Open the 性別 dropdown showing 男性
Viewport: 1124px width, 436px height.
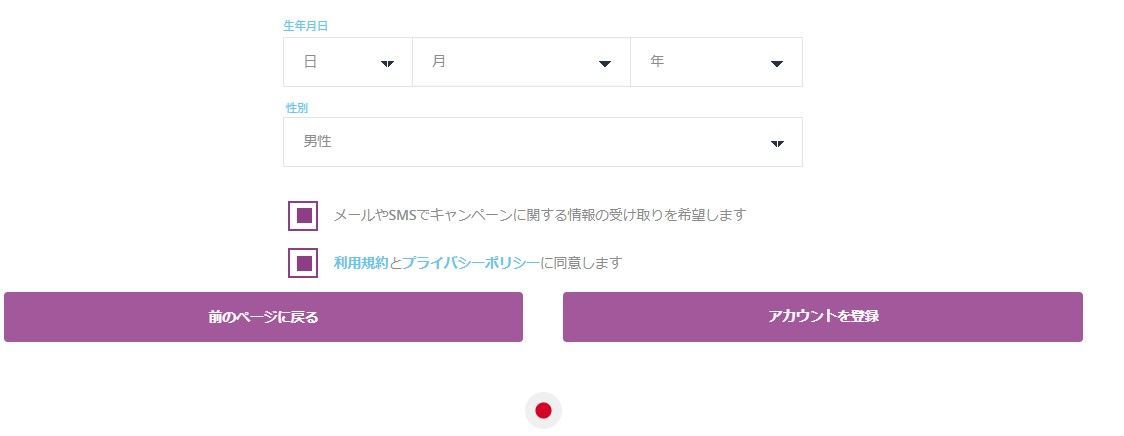(x=543, y=142)
